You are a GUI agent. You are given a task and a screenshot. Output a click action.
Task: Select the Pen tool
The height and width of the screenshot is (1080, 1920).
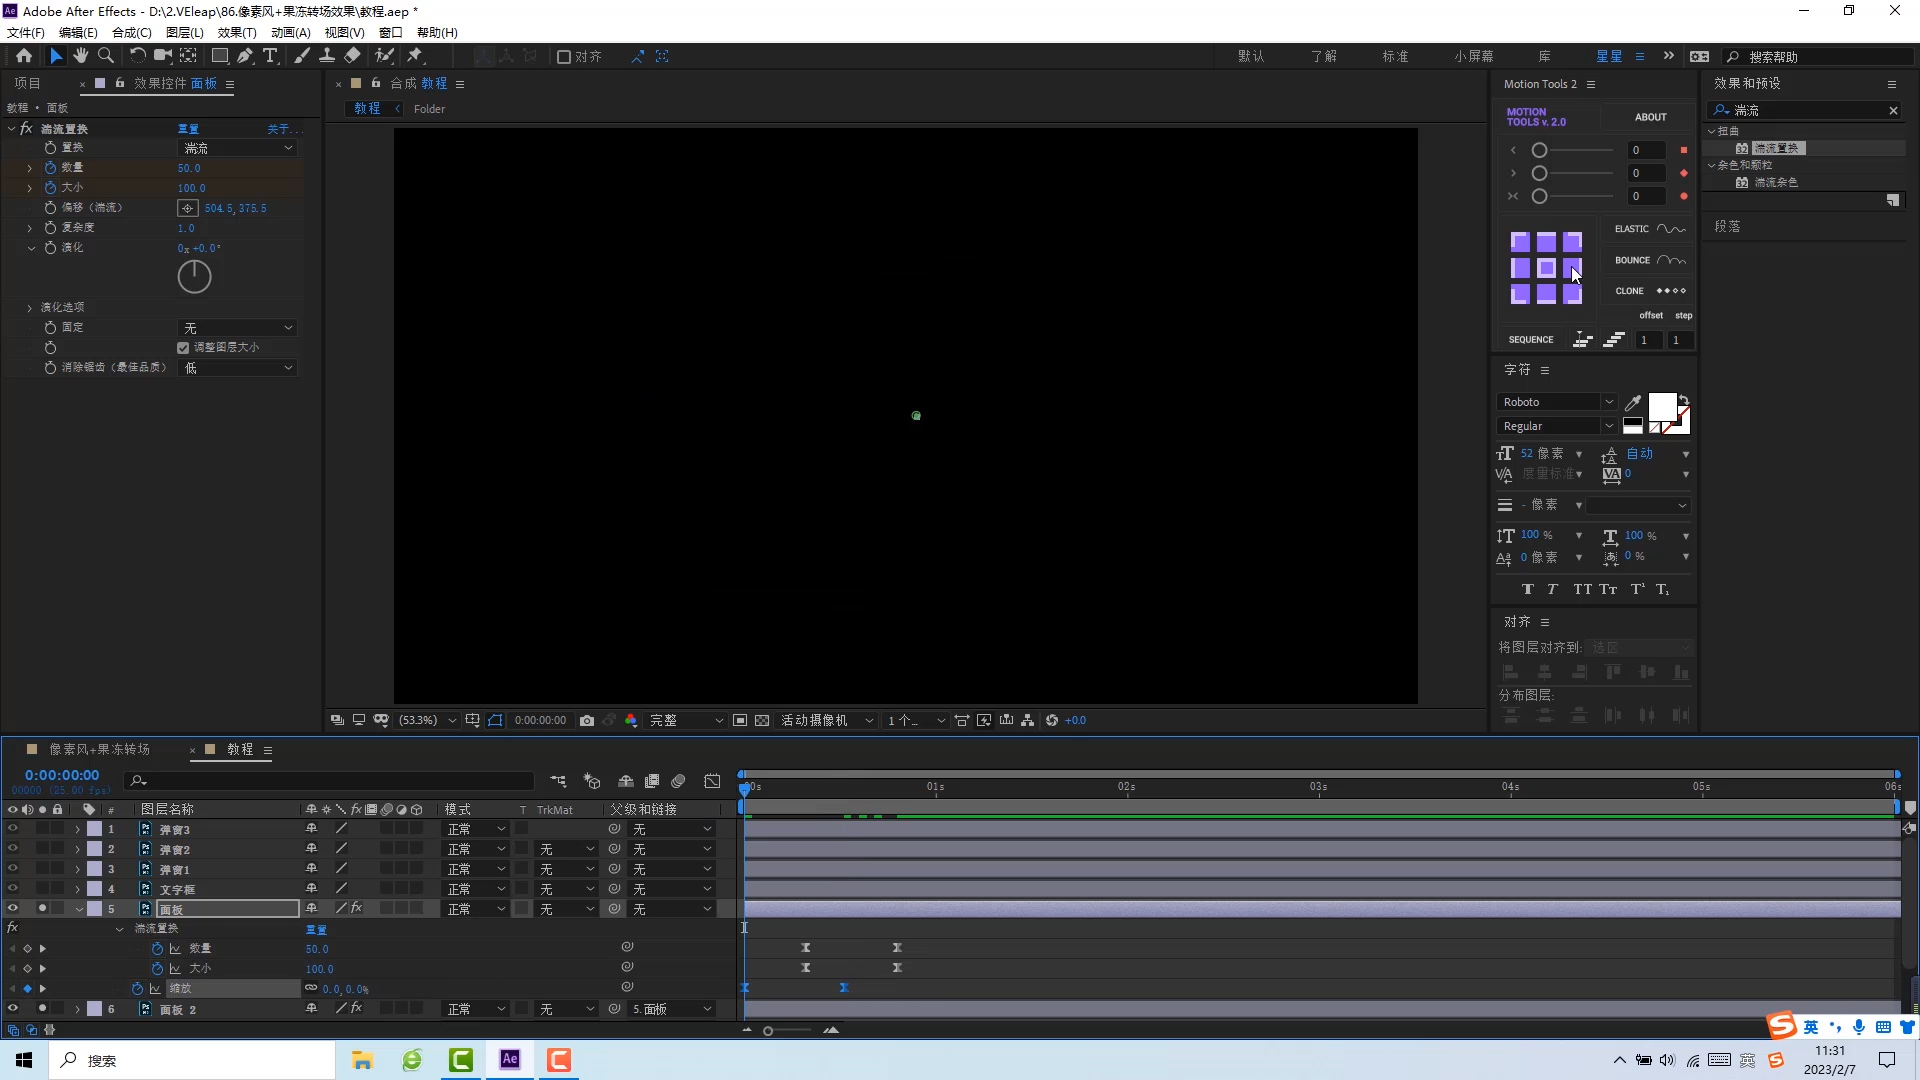245,56
